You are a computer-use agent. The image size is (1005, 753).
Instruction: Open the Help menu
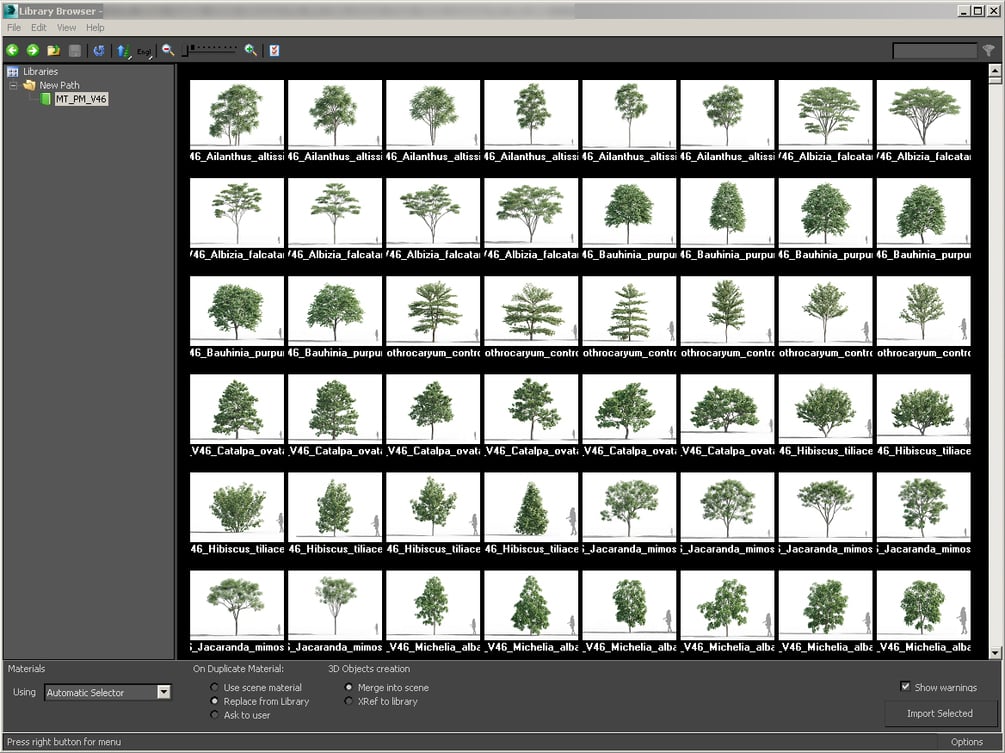click(95, 28)
